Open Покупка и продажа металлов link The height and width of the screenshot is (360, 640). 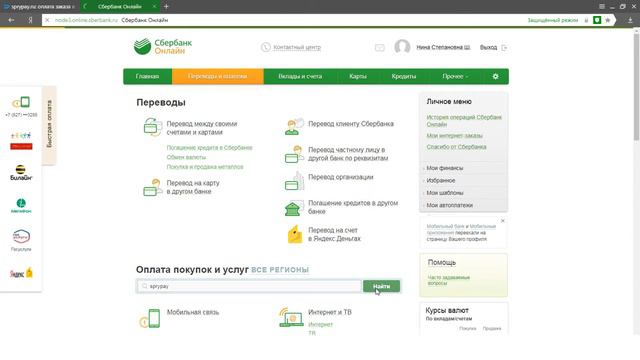point(205,167)
